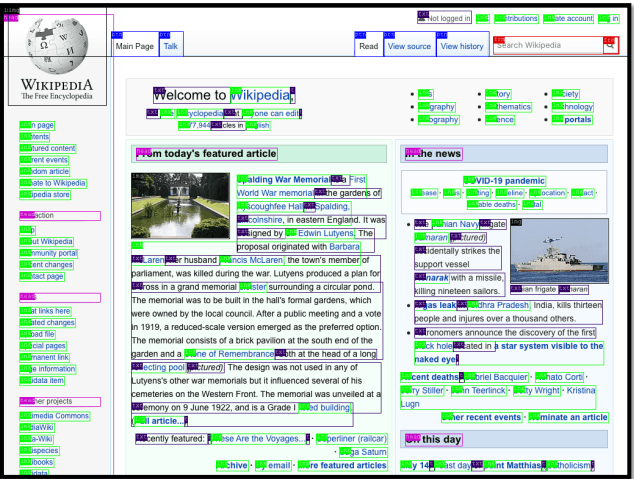
Task: Click the Create account link
Action: point(568,19)
